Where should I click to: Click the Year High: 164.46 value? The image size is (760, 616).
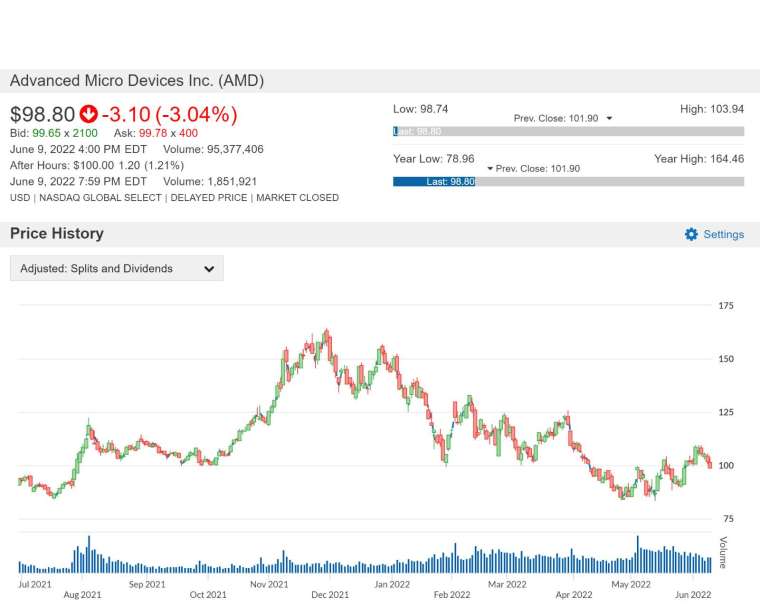(699, 159)
